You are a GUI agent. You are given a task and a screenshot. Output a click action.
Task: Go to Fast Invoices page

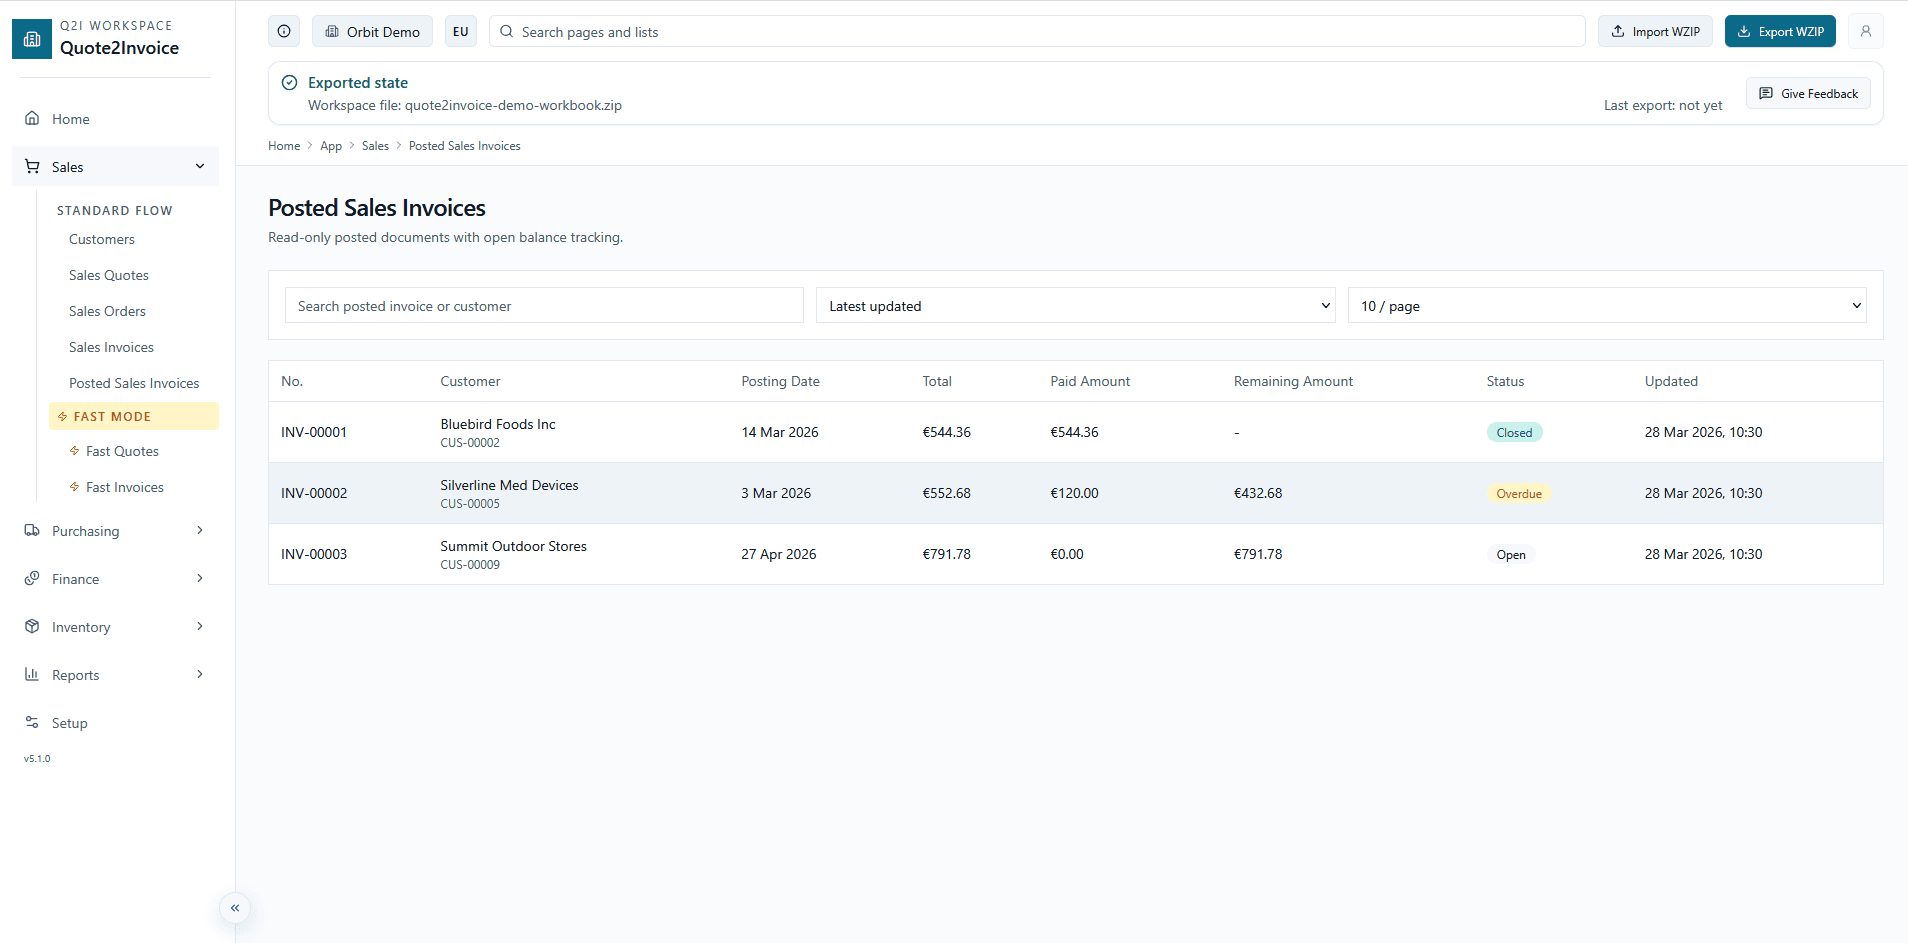[x=125, y=487]
